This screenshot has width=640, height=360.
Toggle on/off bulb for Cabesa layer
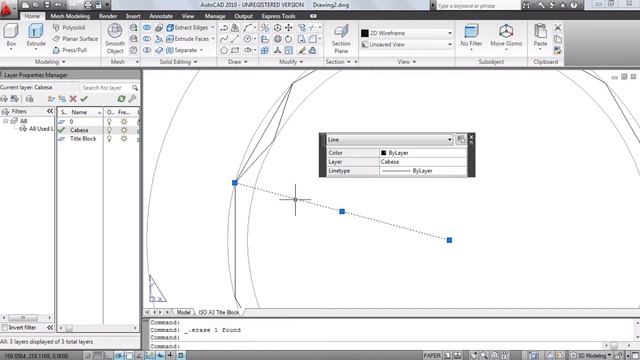coord(109,130)
